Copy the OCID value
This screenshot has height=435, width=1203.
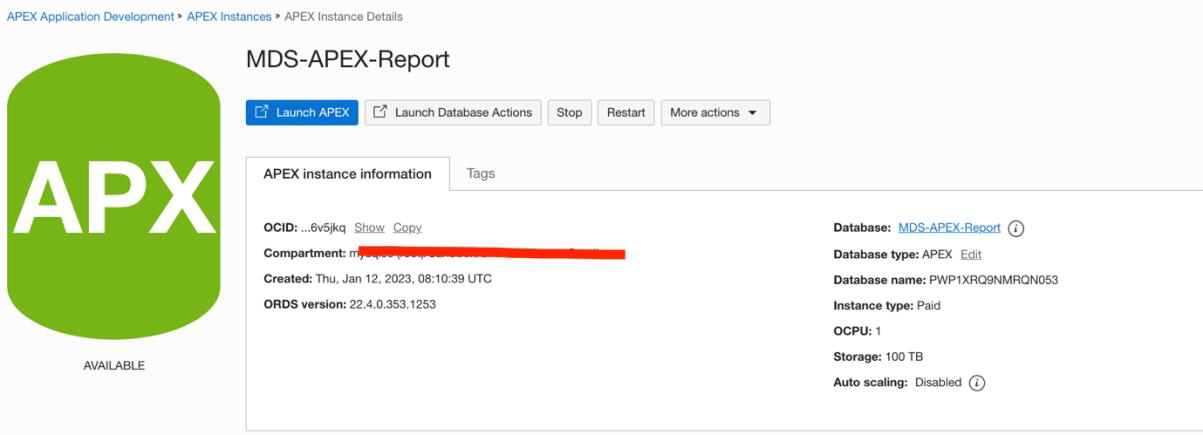tap(407, 228)
